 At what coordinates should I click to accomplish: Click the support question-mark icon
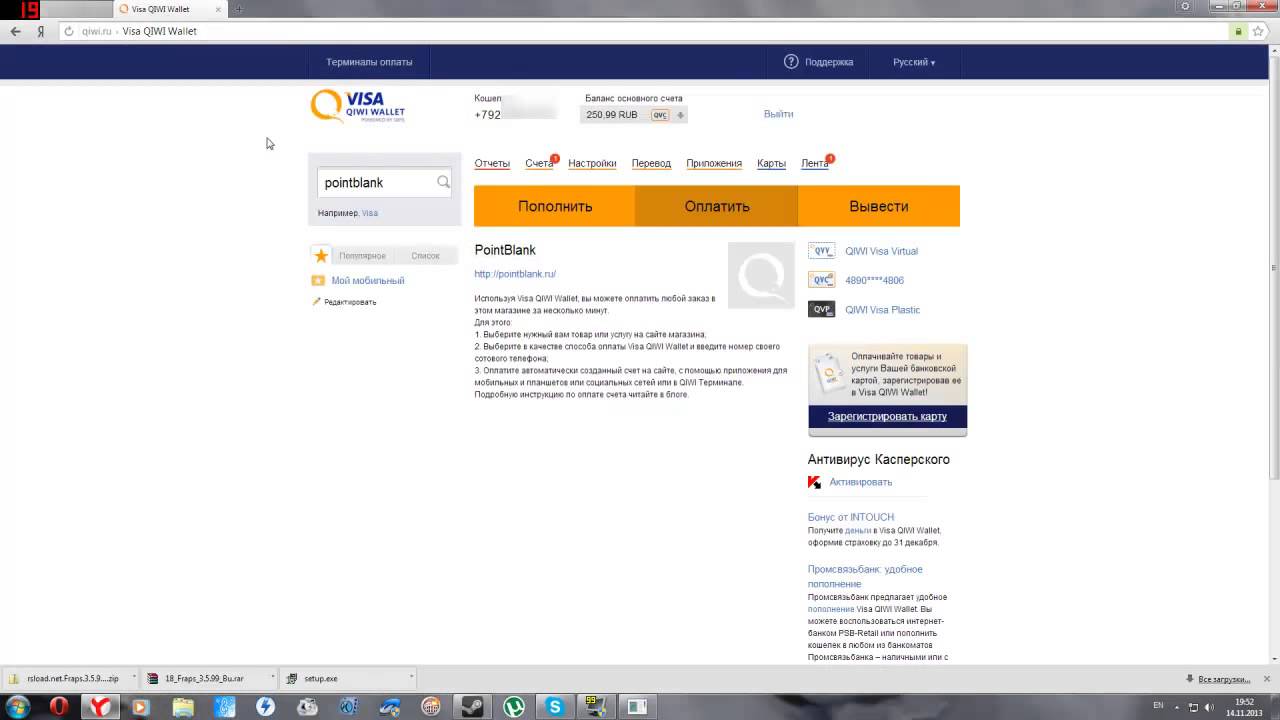[x=791, y=61]
